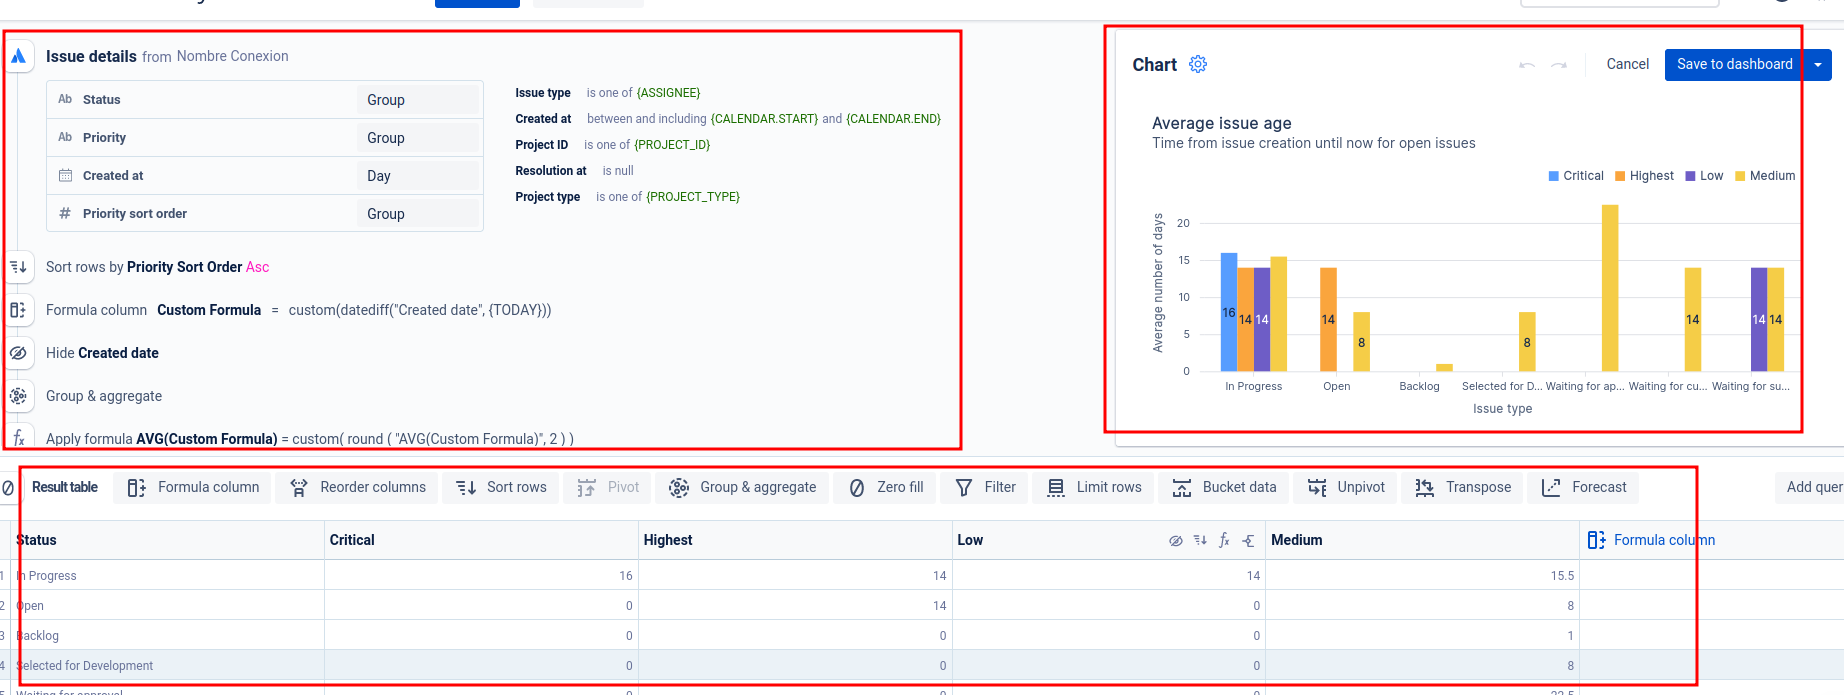Open the Status aggregation Group dropdown

point(417,100)
